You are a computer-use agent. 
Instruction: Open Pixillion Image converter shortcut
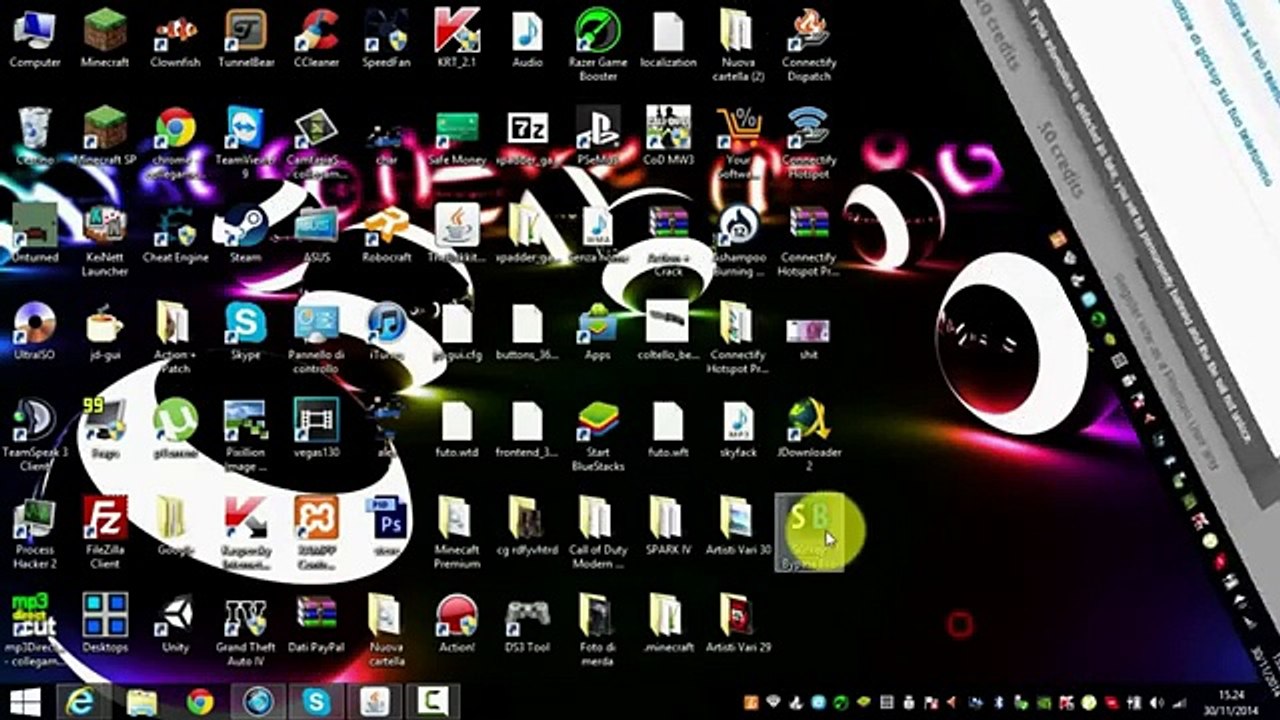tap(245, 436)
